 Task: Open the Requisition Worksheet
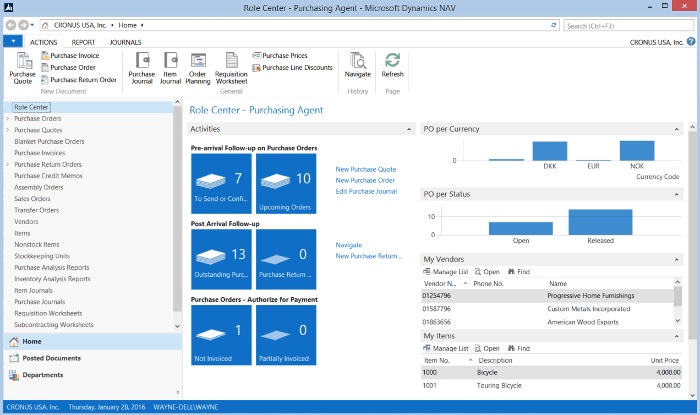click(x=231, y=68)
